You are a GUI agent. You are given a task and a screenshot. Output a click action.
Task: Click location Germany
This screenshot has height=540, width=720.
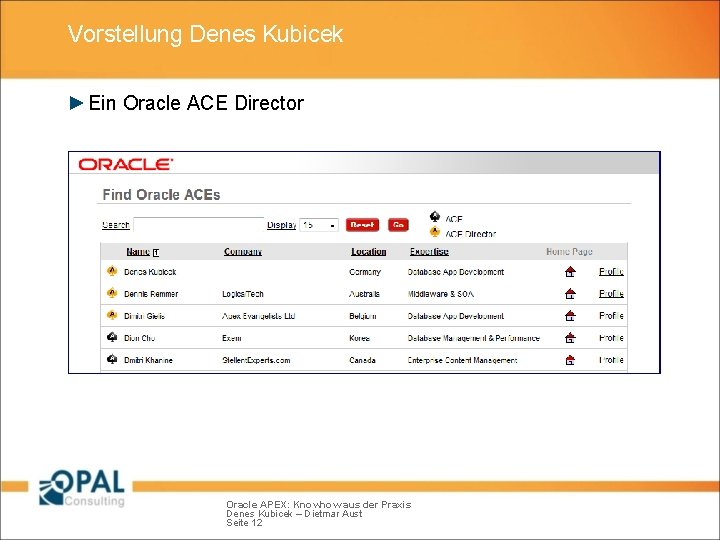pyautogui.click(x=365, y=272)
